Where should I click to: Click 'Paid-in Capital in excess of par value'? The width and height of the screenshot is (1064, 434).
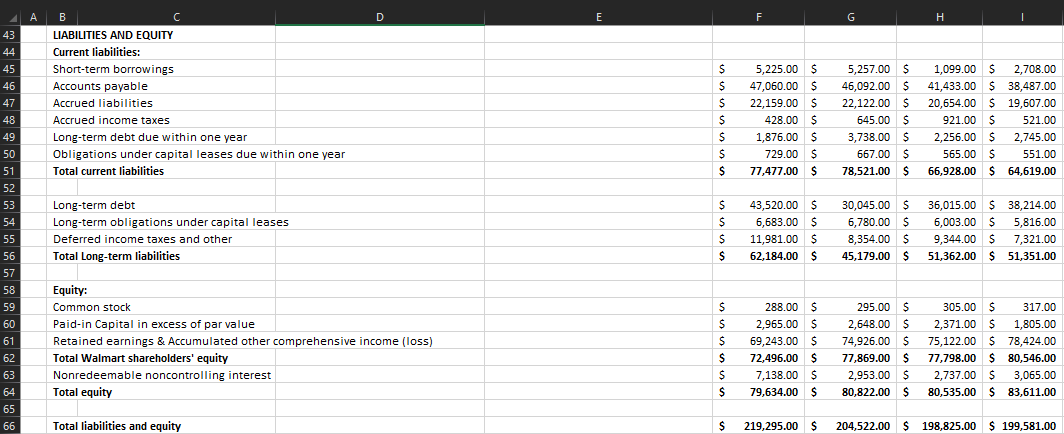pos(154,324)
